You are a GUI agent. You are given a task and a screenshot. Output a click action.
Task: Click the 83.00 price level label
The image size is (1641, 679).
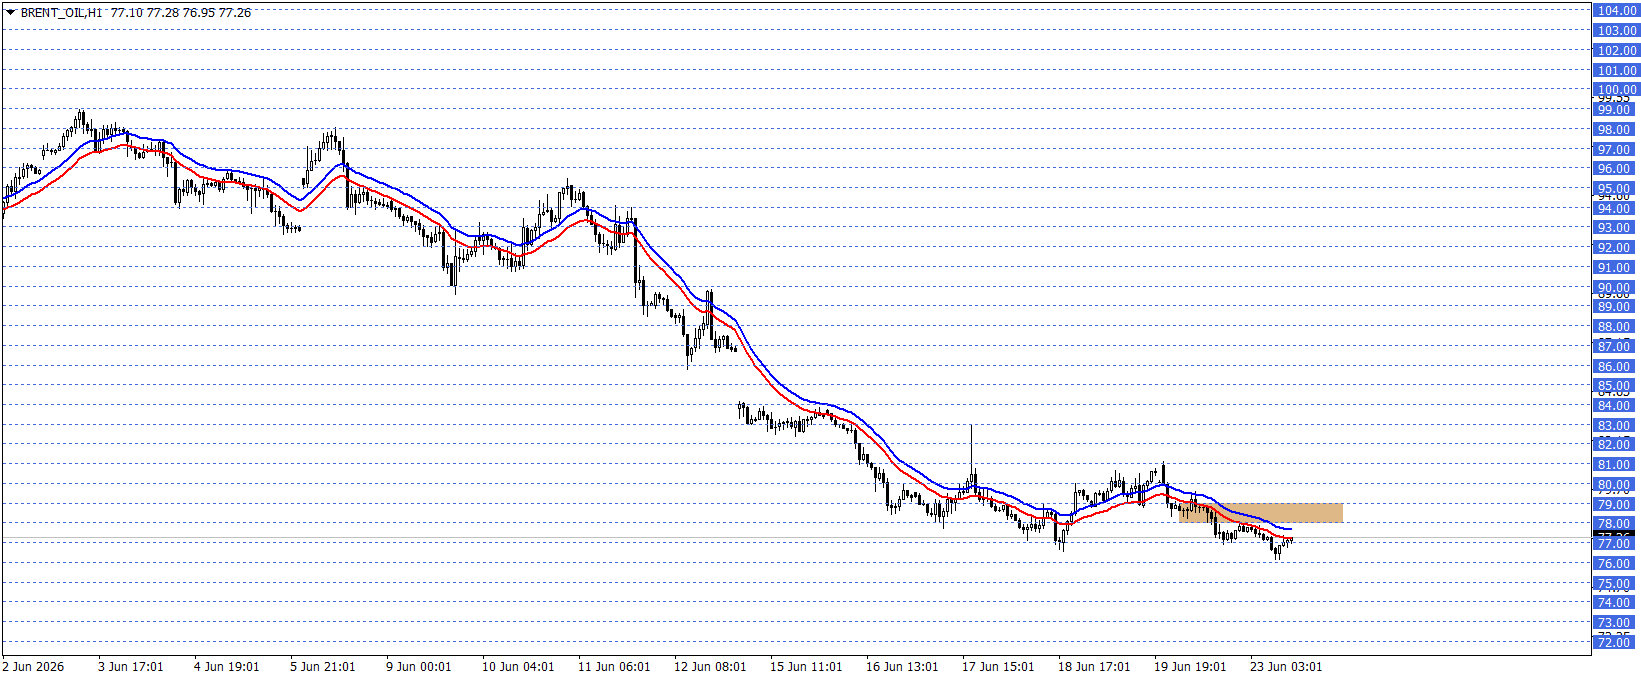[1616, 425]
